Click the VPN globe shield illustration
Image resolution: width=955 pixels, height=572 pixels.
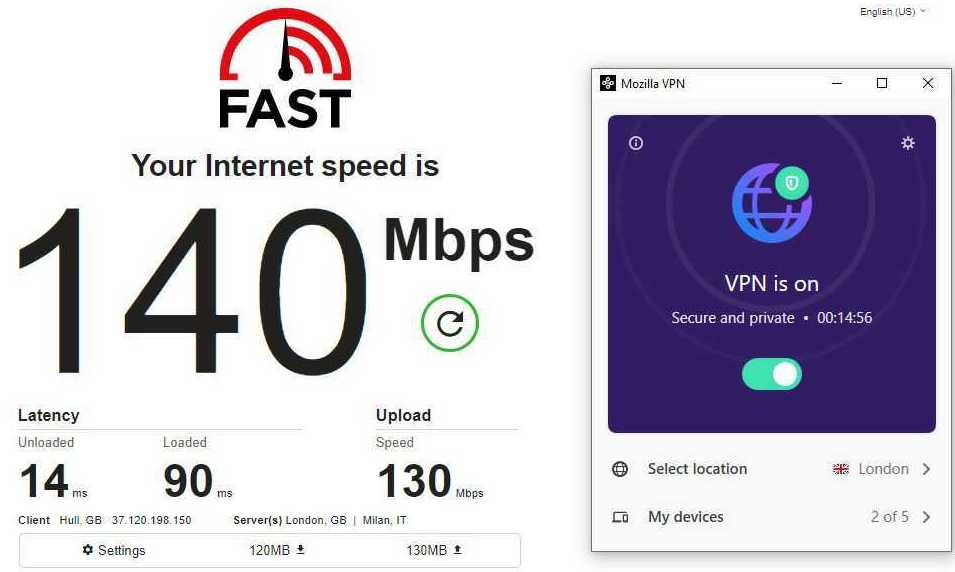pos(772,203)
